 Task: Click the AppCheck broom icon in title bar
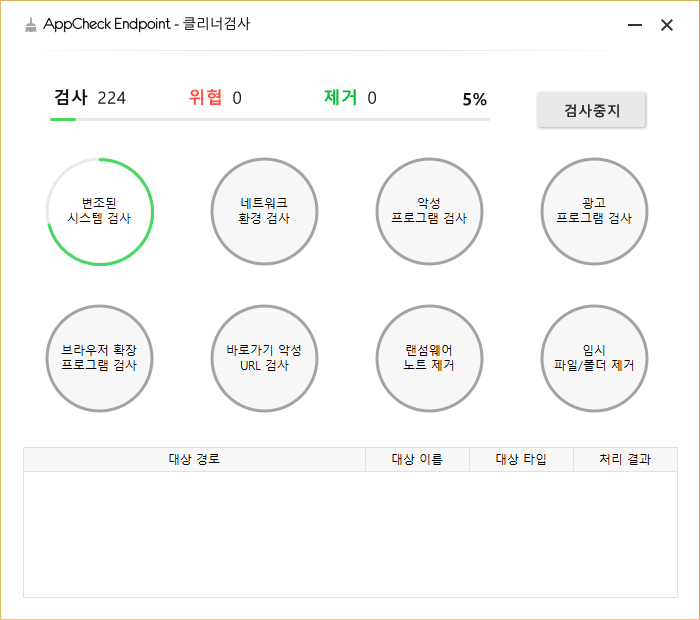[30, 25]
